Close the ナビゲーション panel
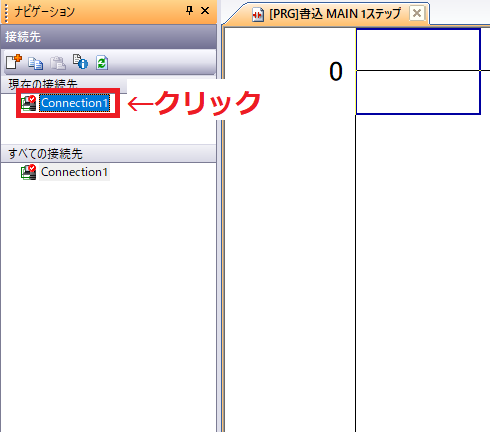 205,11
